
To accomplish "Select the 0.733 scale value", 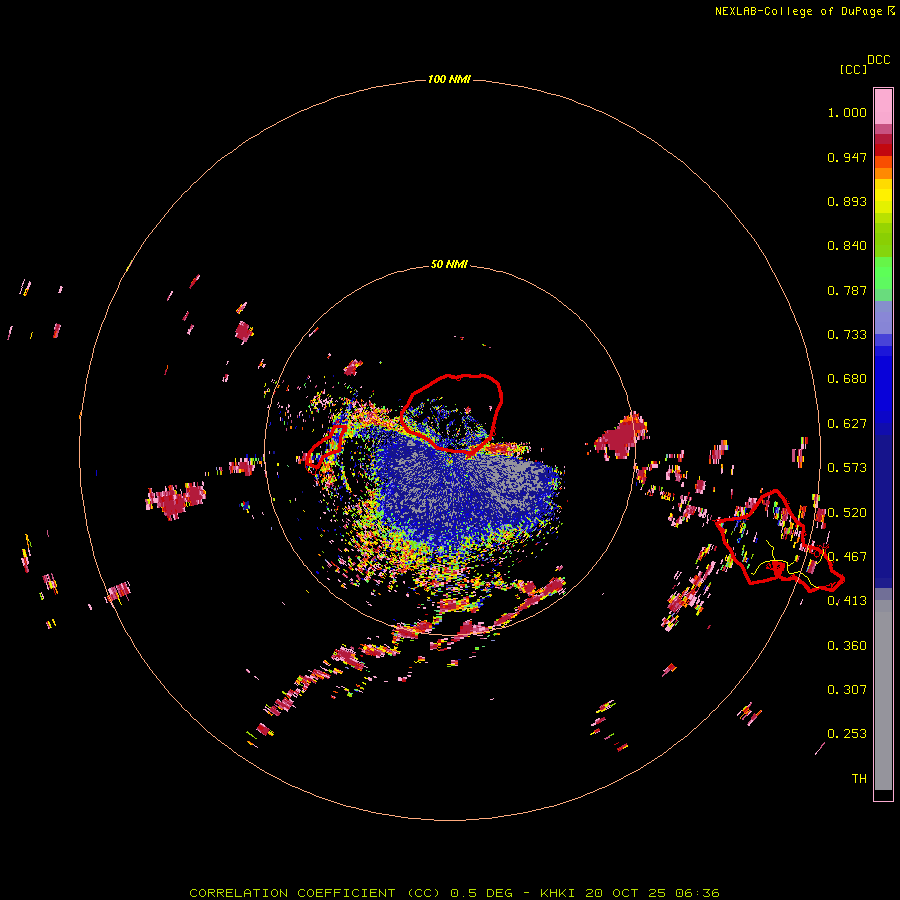I will [x=847, y=335].
